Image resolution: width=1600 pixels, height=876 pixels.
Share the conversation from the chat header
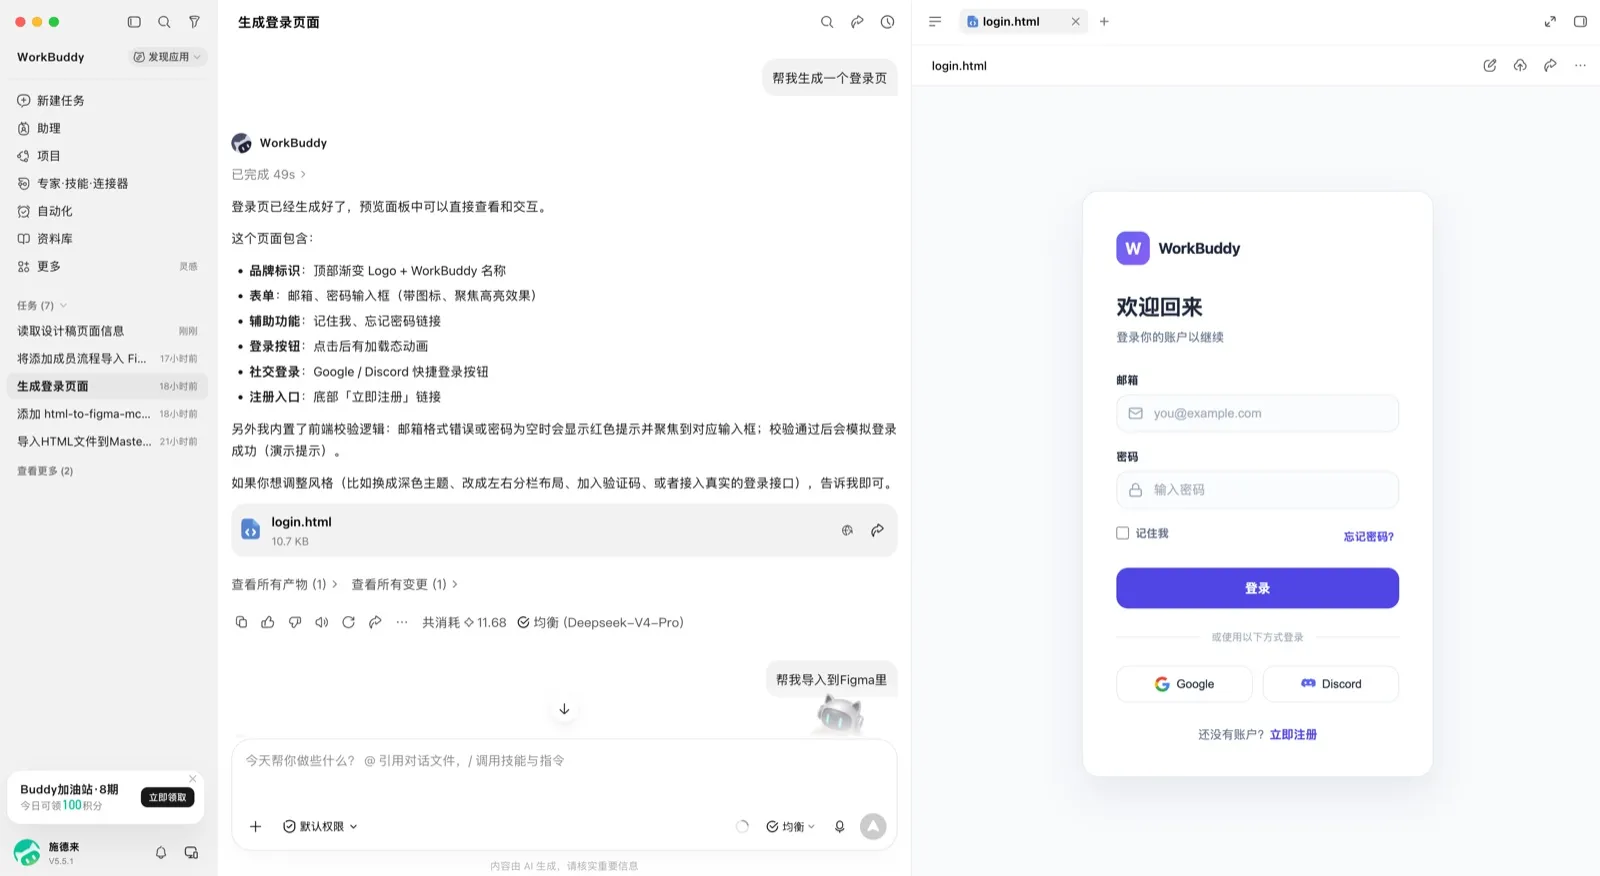tap(857, 22)
